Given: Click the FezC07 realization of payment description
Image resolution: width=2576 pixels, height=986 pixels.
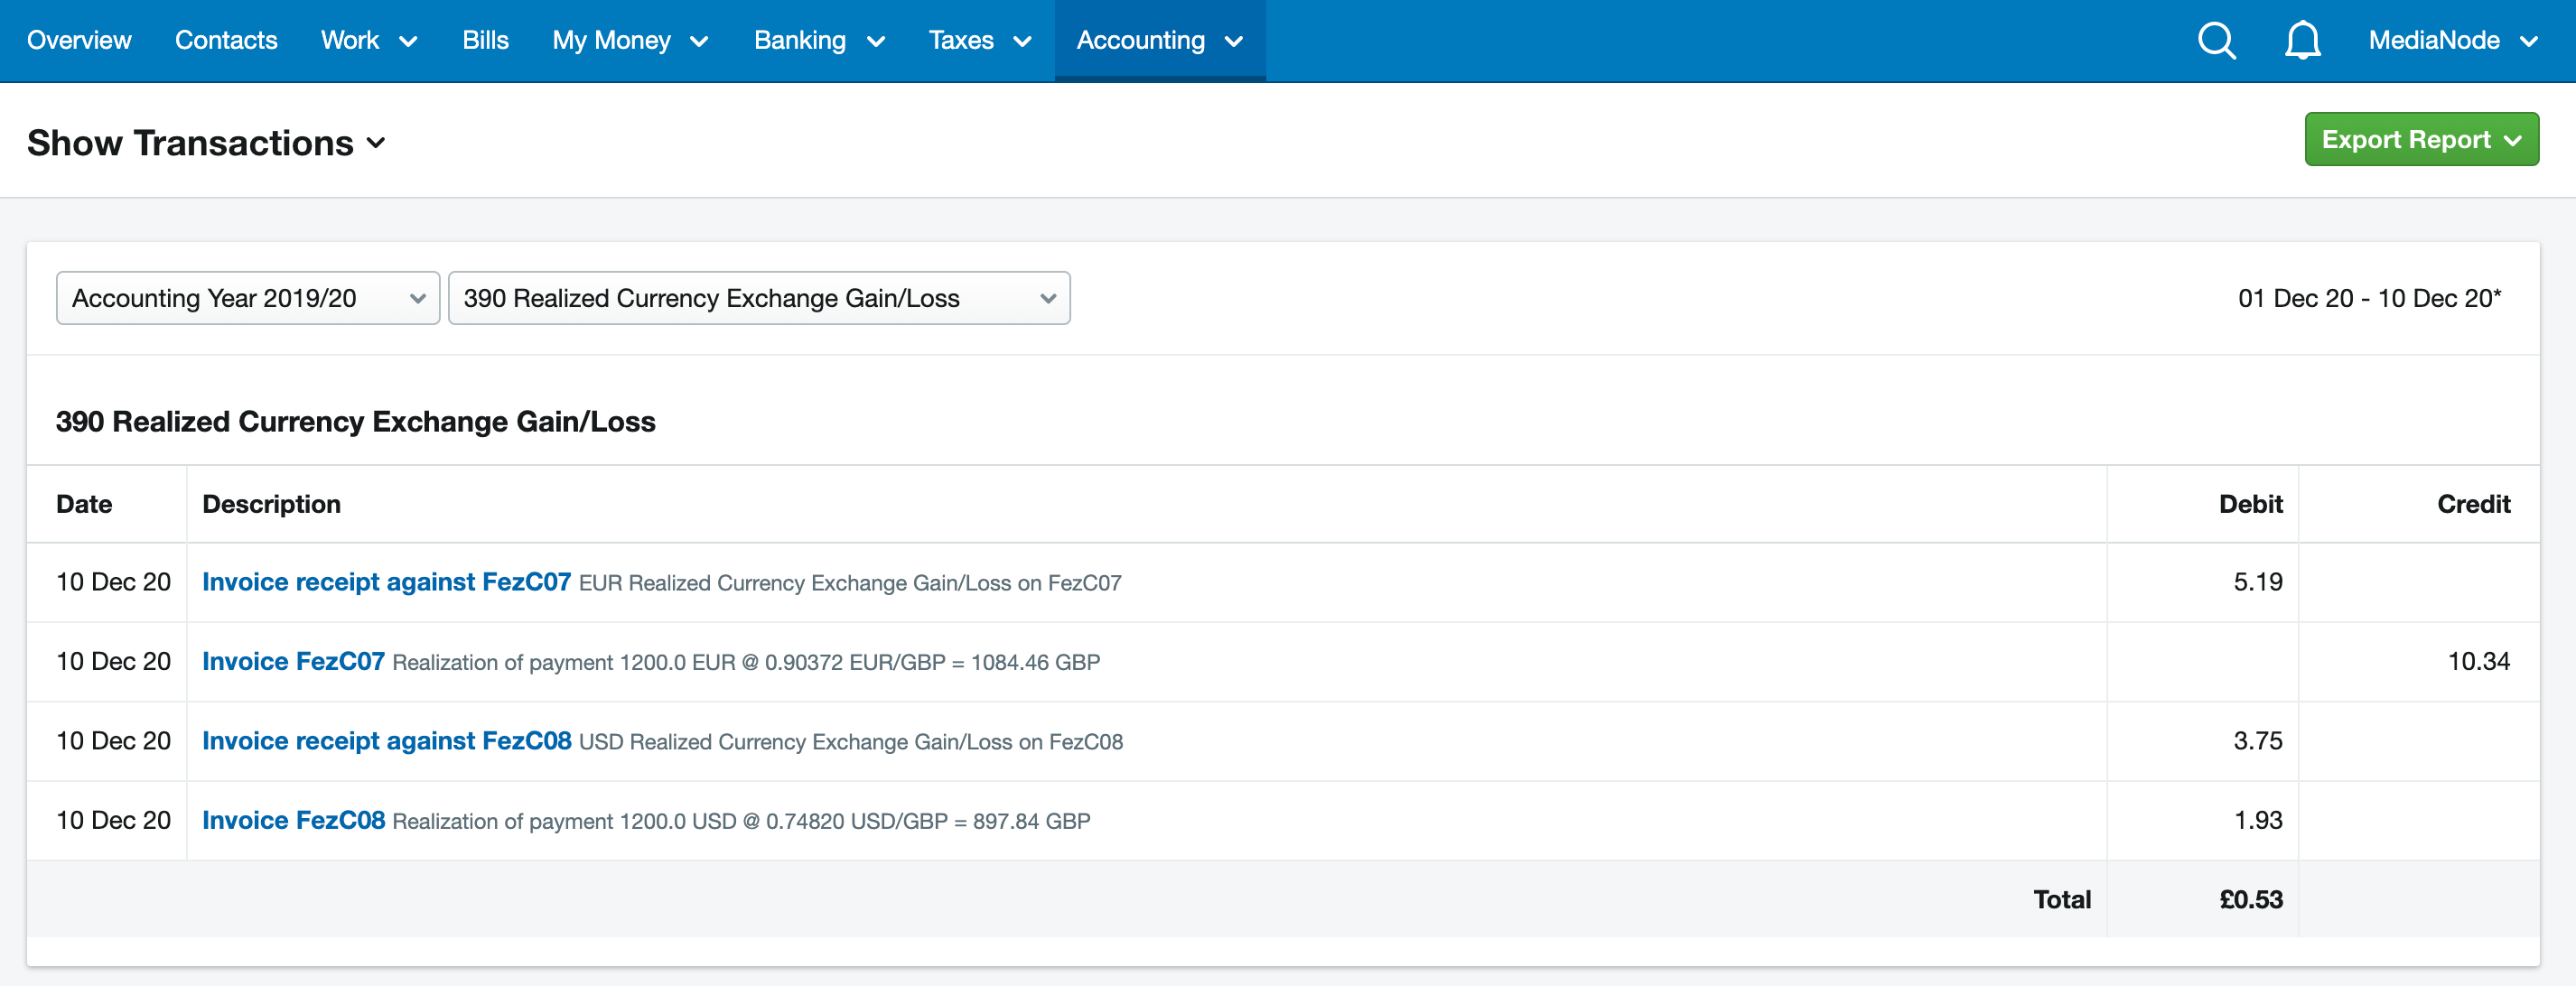Looking at the screenshot, I should [746, 662].
